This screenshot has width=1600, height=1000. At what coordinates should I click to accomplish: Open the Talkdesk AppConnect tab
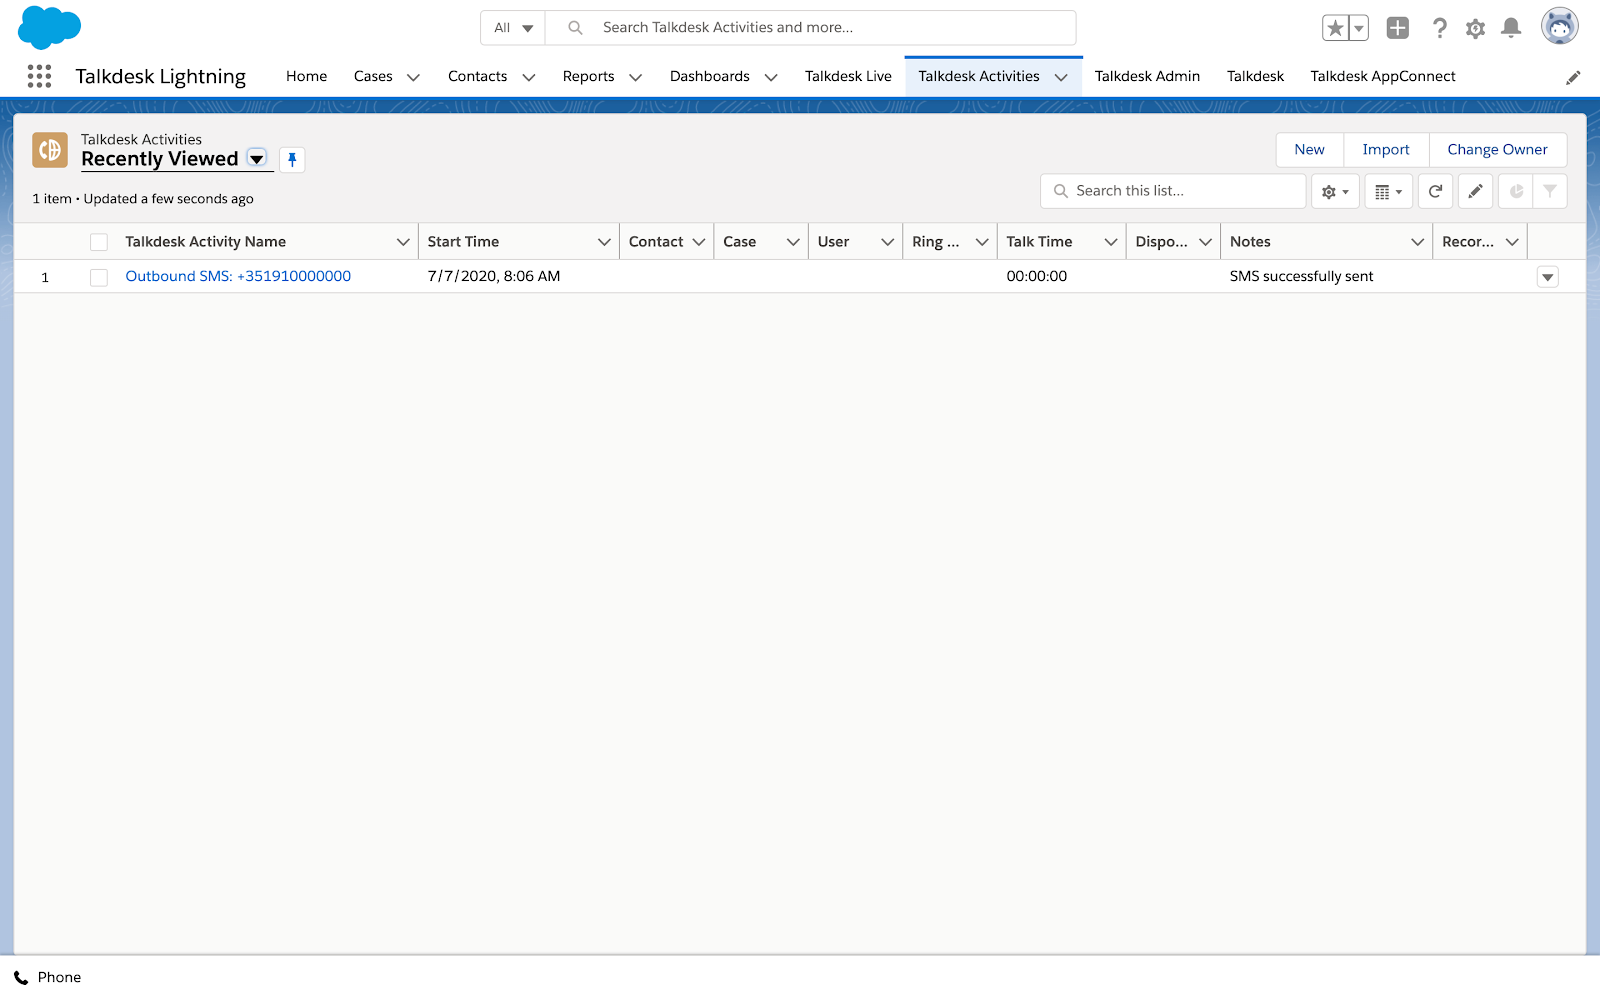coord(1383,77)
